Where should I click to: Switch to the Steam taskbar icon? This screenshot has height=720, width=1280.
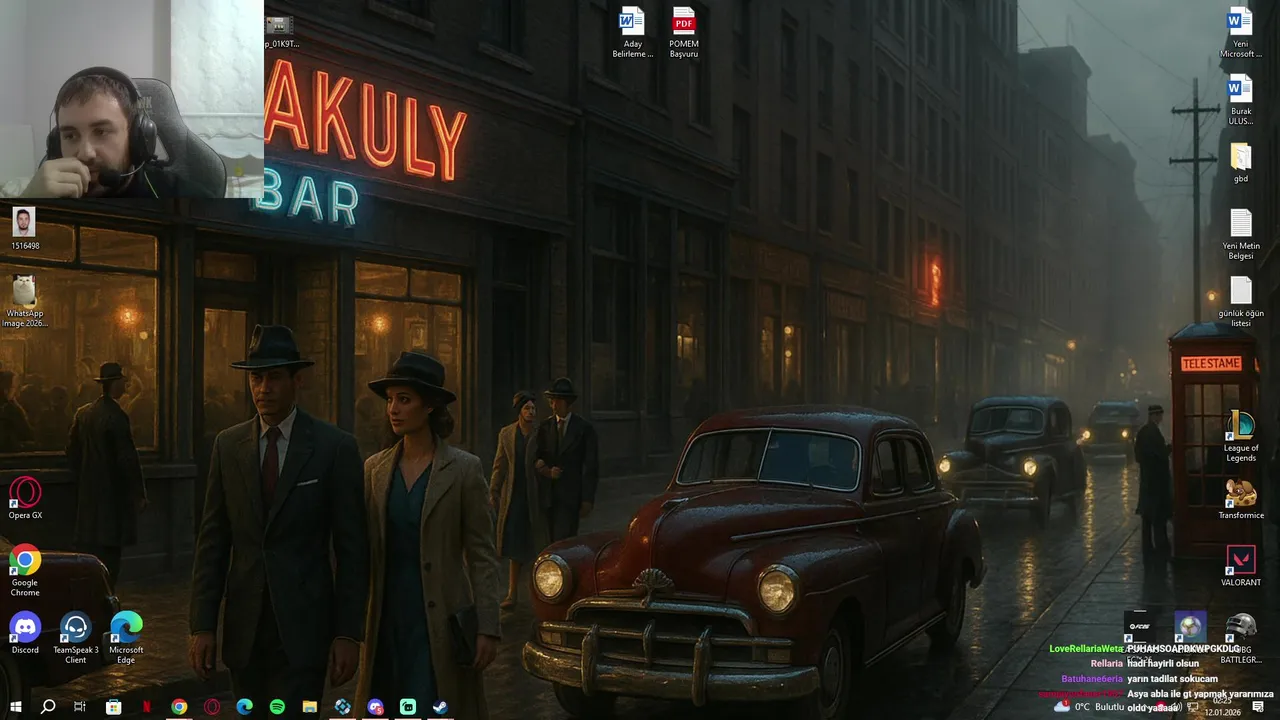coord(440,707)
